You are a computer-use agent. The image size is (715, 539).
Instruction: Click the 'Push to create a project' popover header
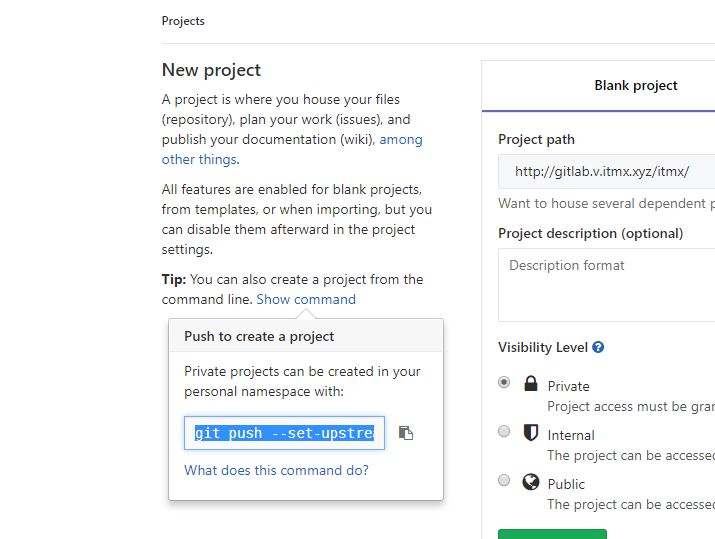[259, 337]
